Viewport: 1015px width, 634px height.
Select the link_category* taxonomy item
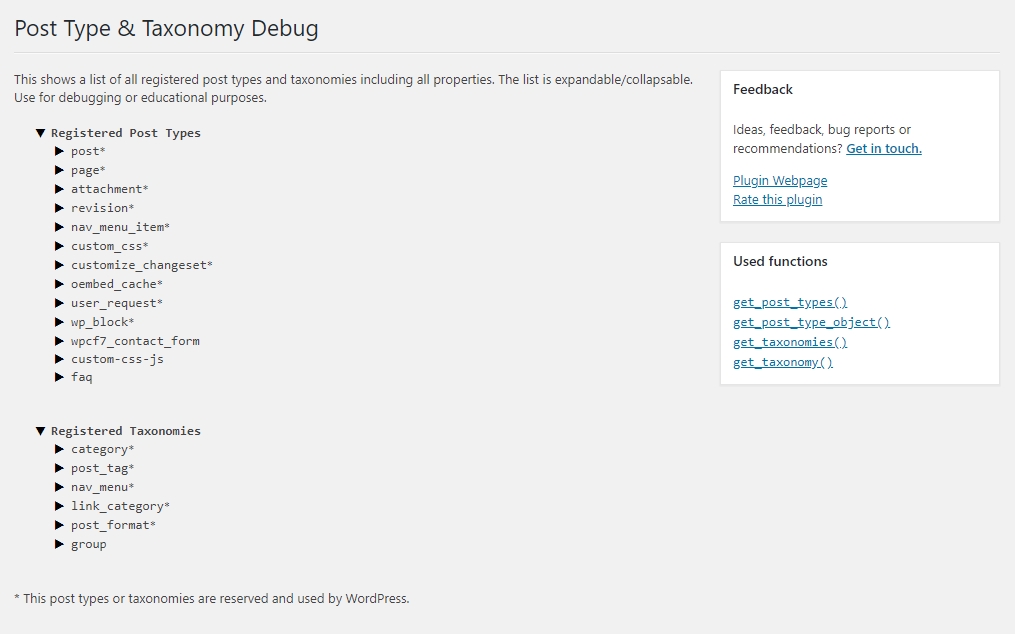coord(120,506)
